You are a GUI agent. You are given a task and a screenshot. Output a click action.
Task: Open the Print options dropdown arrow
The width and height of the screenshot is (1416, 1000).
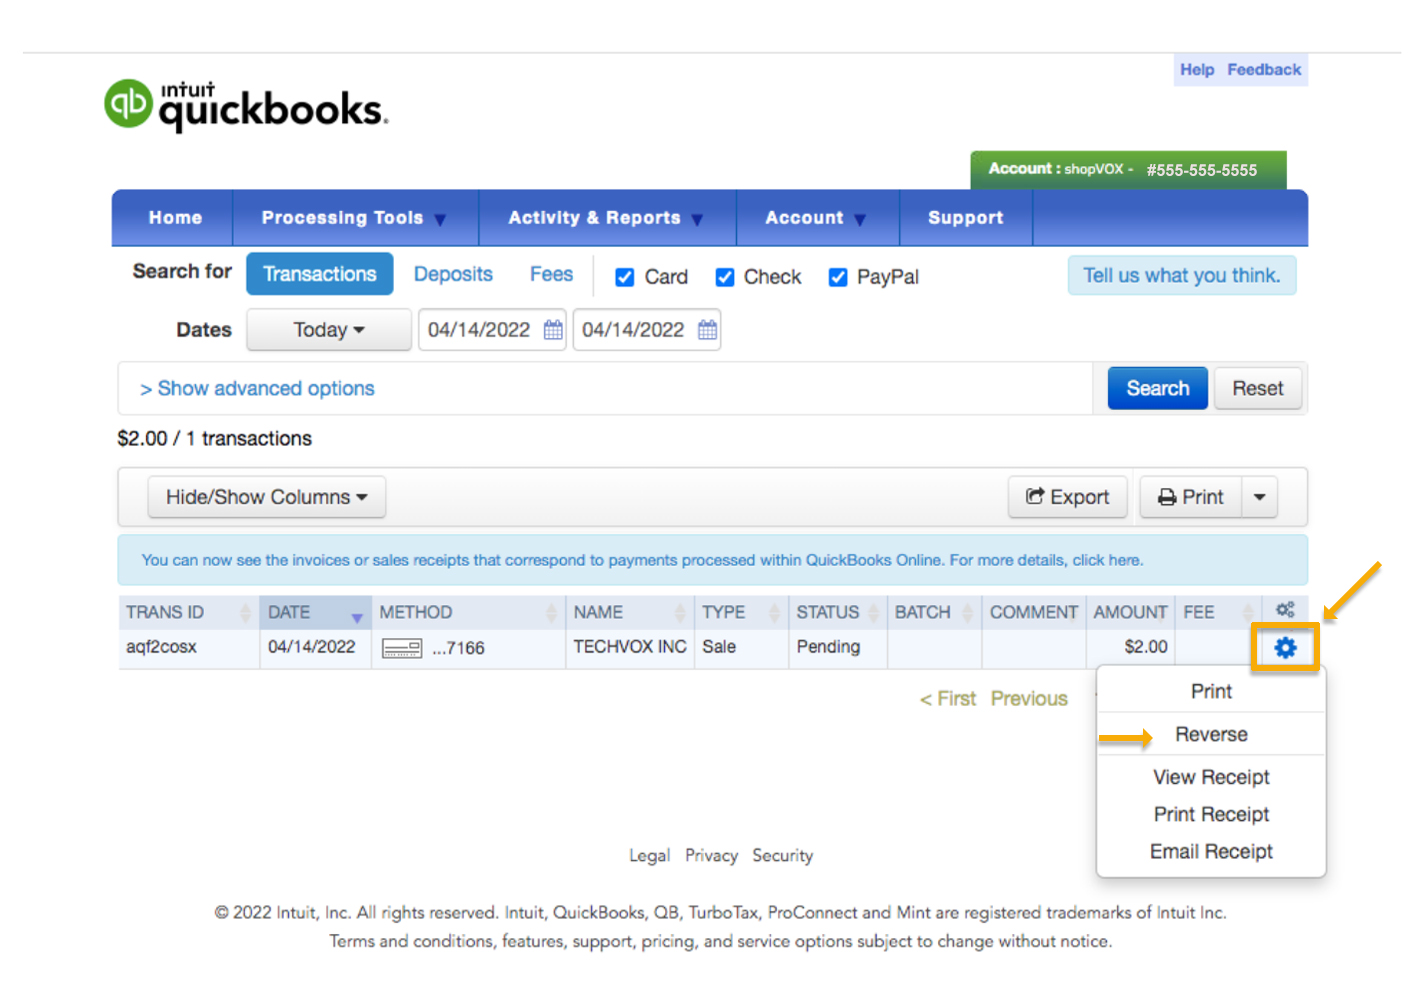tap(1260, 497)
